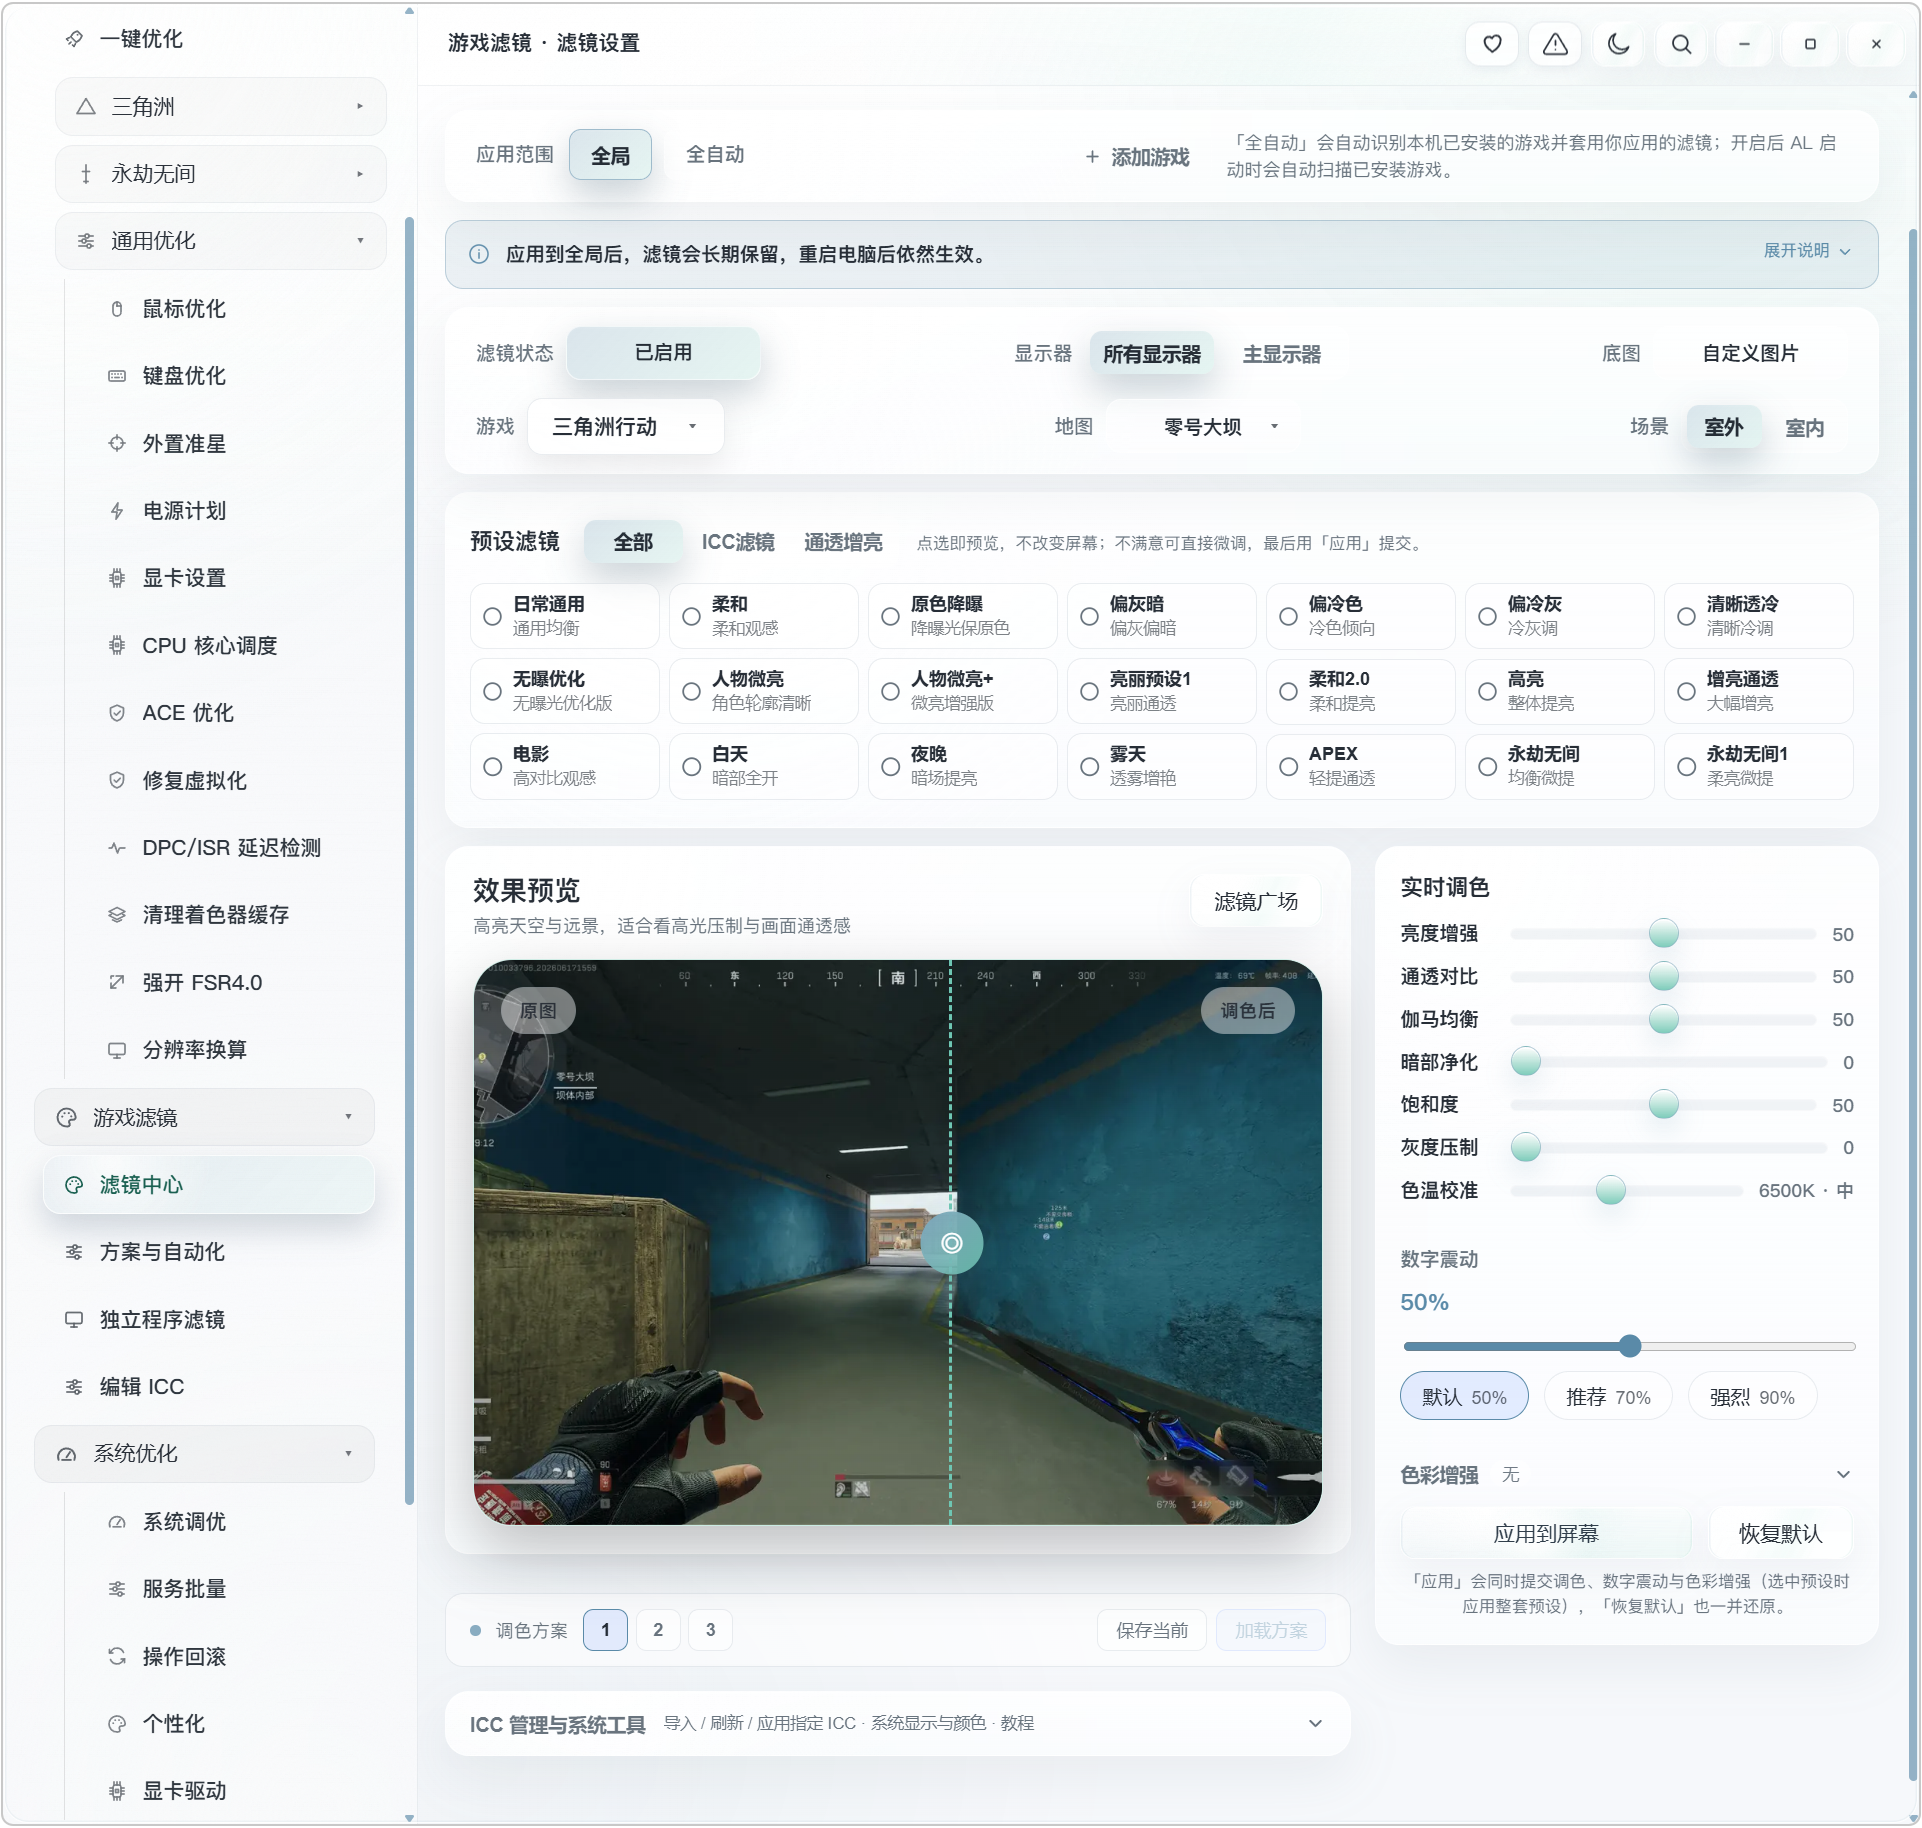This screenshot has width=1922, height=1828.
Task: Click the 添加游戏 button
Action: click(x=1137, y=157)
